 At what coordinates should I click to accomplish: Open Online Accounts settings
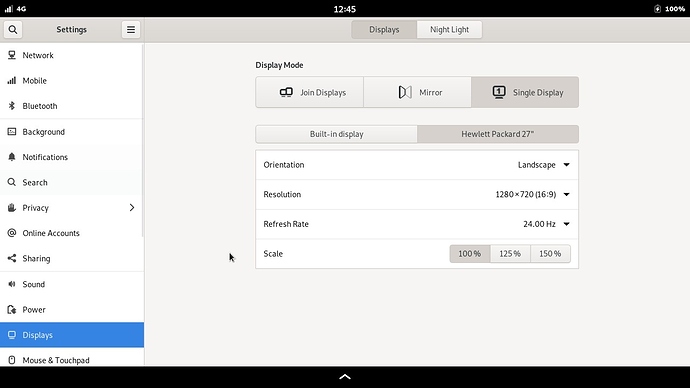click(x=71, y=233)
